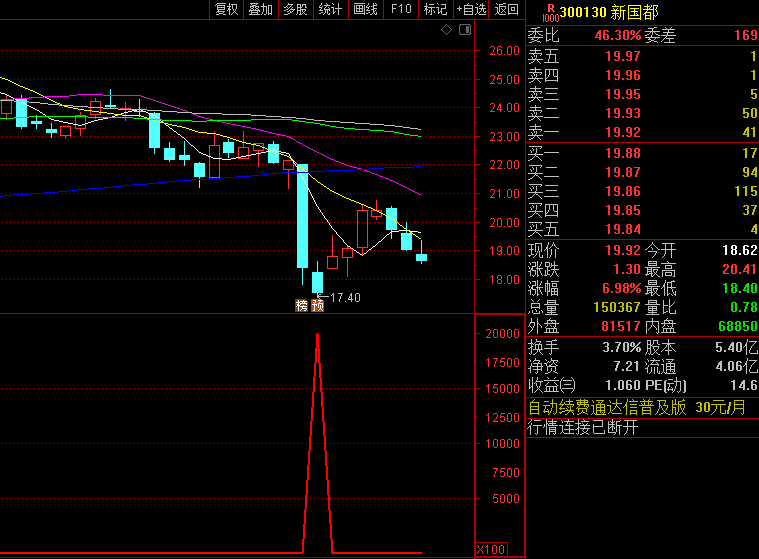Screen dimensions: 759x559
Task: Click the 榜 badge below candlesticks
Action: click(302, 305)
